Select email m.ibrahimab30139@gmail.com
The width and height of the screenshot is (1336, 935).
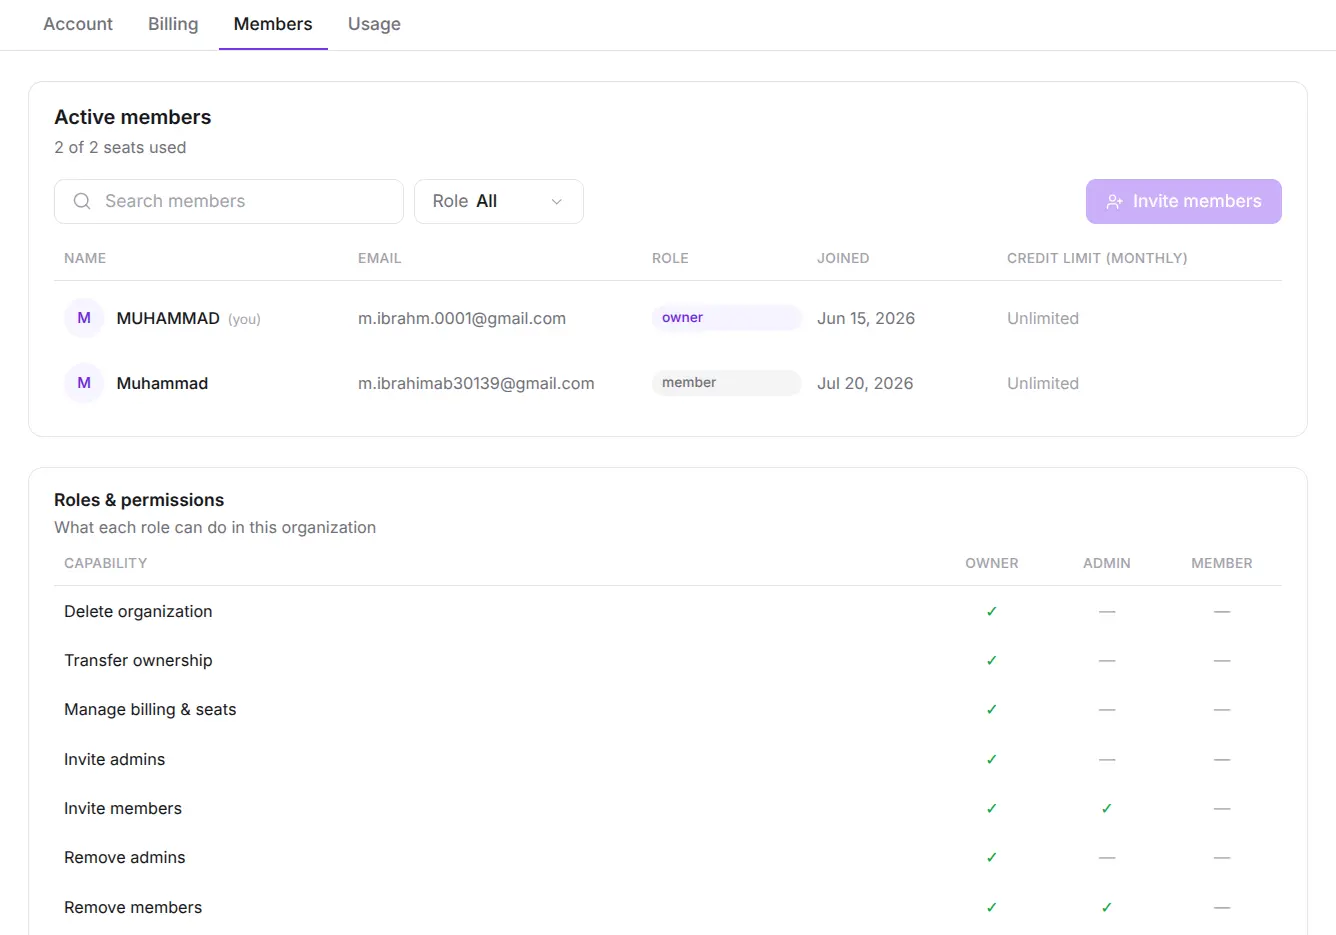(476, 383)
